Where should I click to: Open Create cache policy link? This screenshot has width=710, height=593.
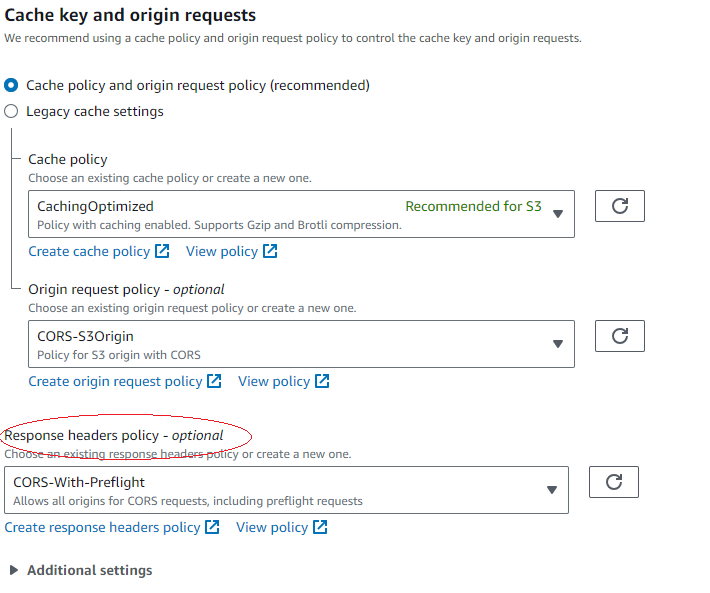pos(89,251)
